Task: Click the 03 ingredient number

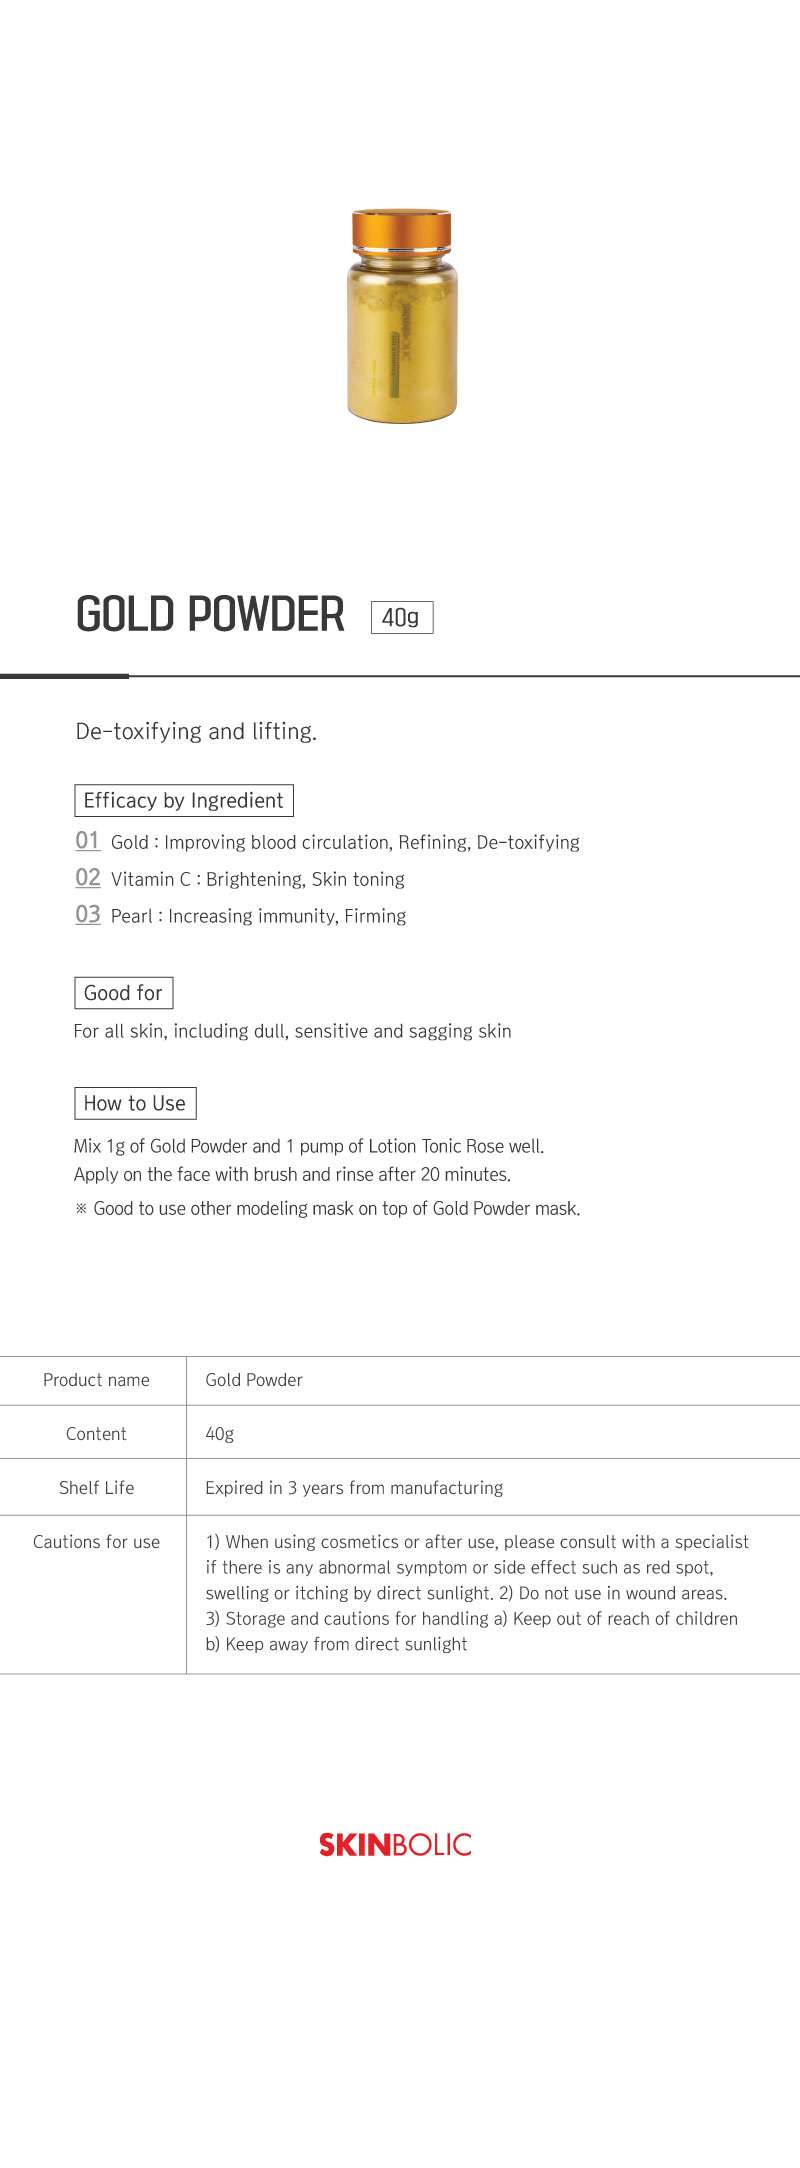Action: (x=88, y=915)
